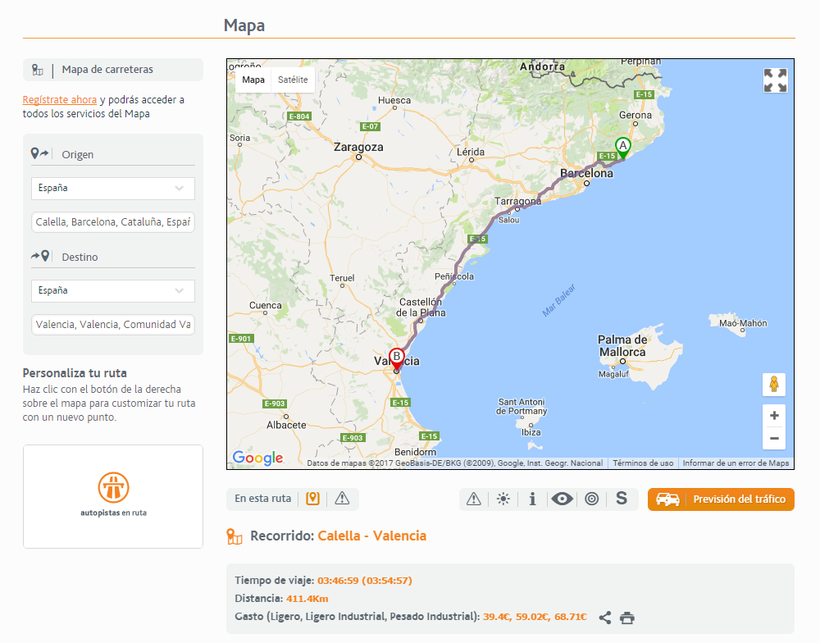Viewport: 820px width, 643px height.
Task: Switch to Satélite map view
Action: click(x=293, y=80)
